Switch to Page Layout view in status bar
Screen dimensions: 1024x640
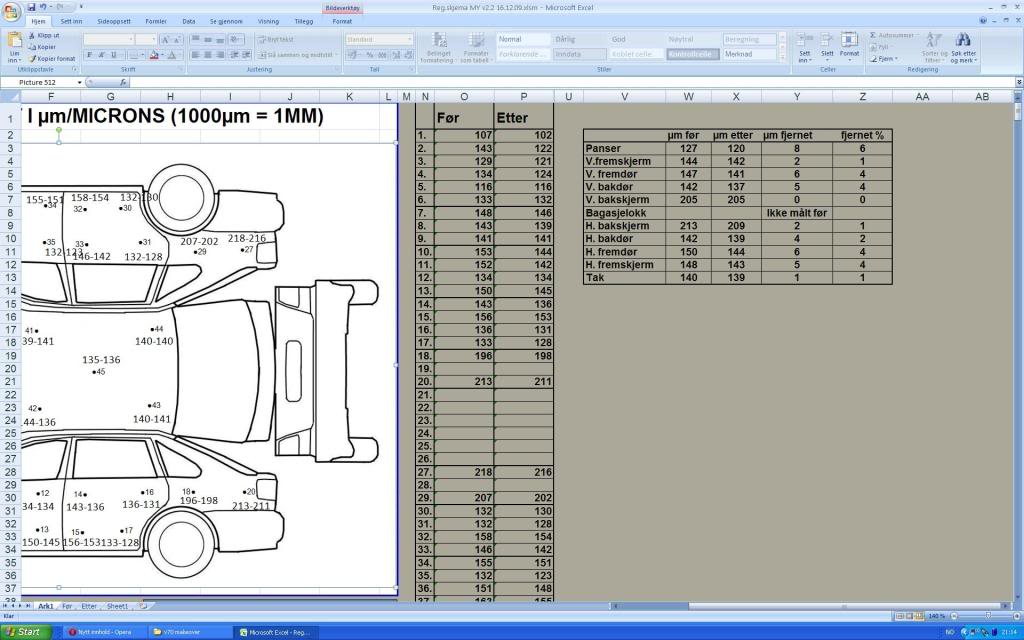(909, 616)
